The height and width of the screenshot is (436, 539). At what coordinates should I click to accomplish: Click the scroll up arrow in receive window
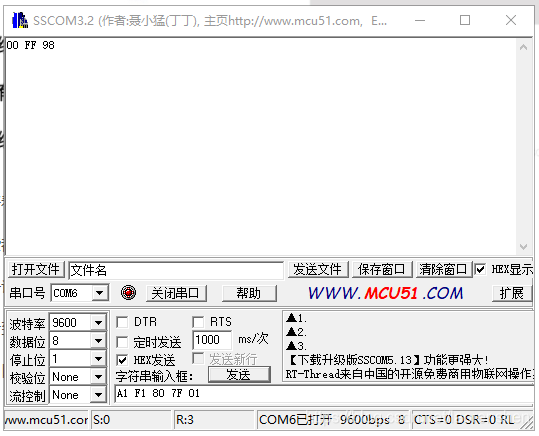[x=523, y=47]
